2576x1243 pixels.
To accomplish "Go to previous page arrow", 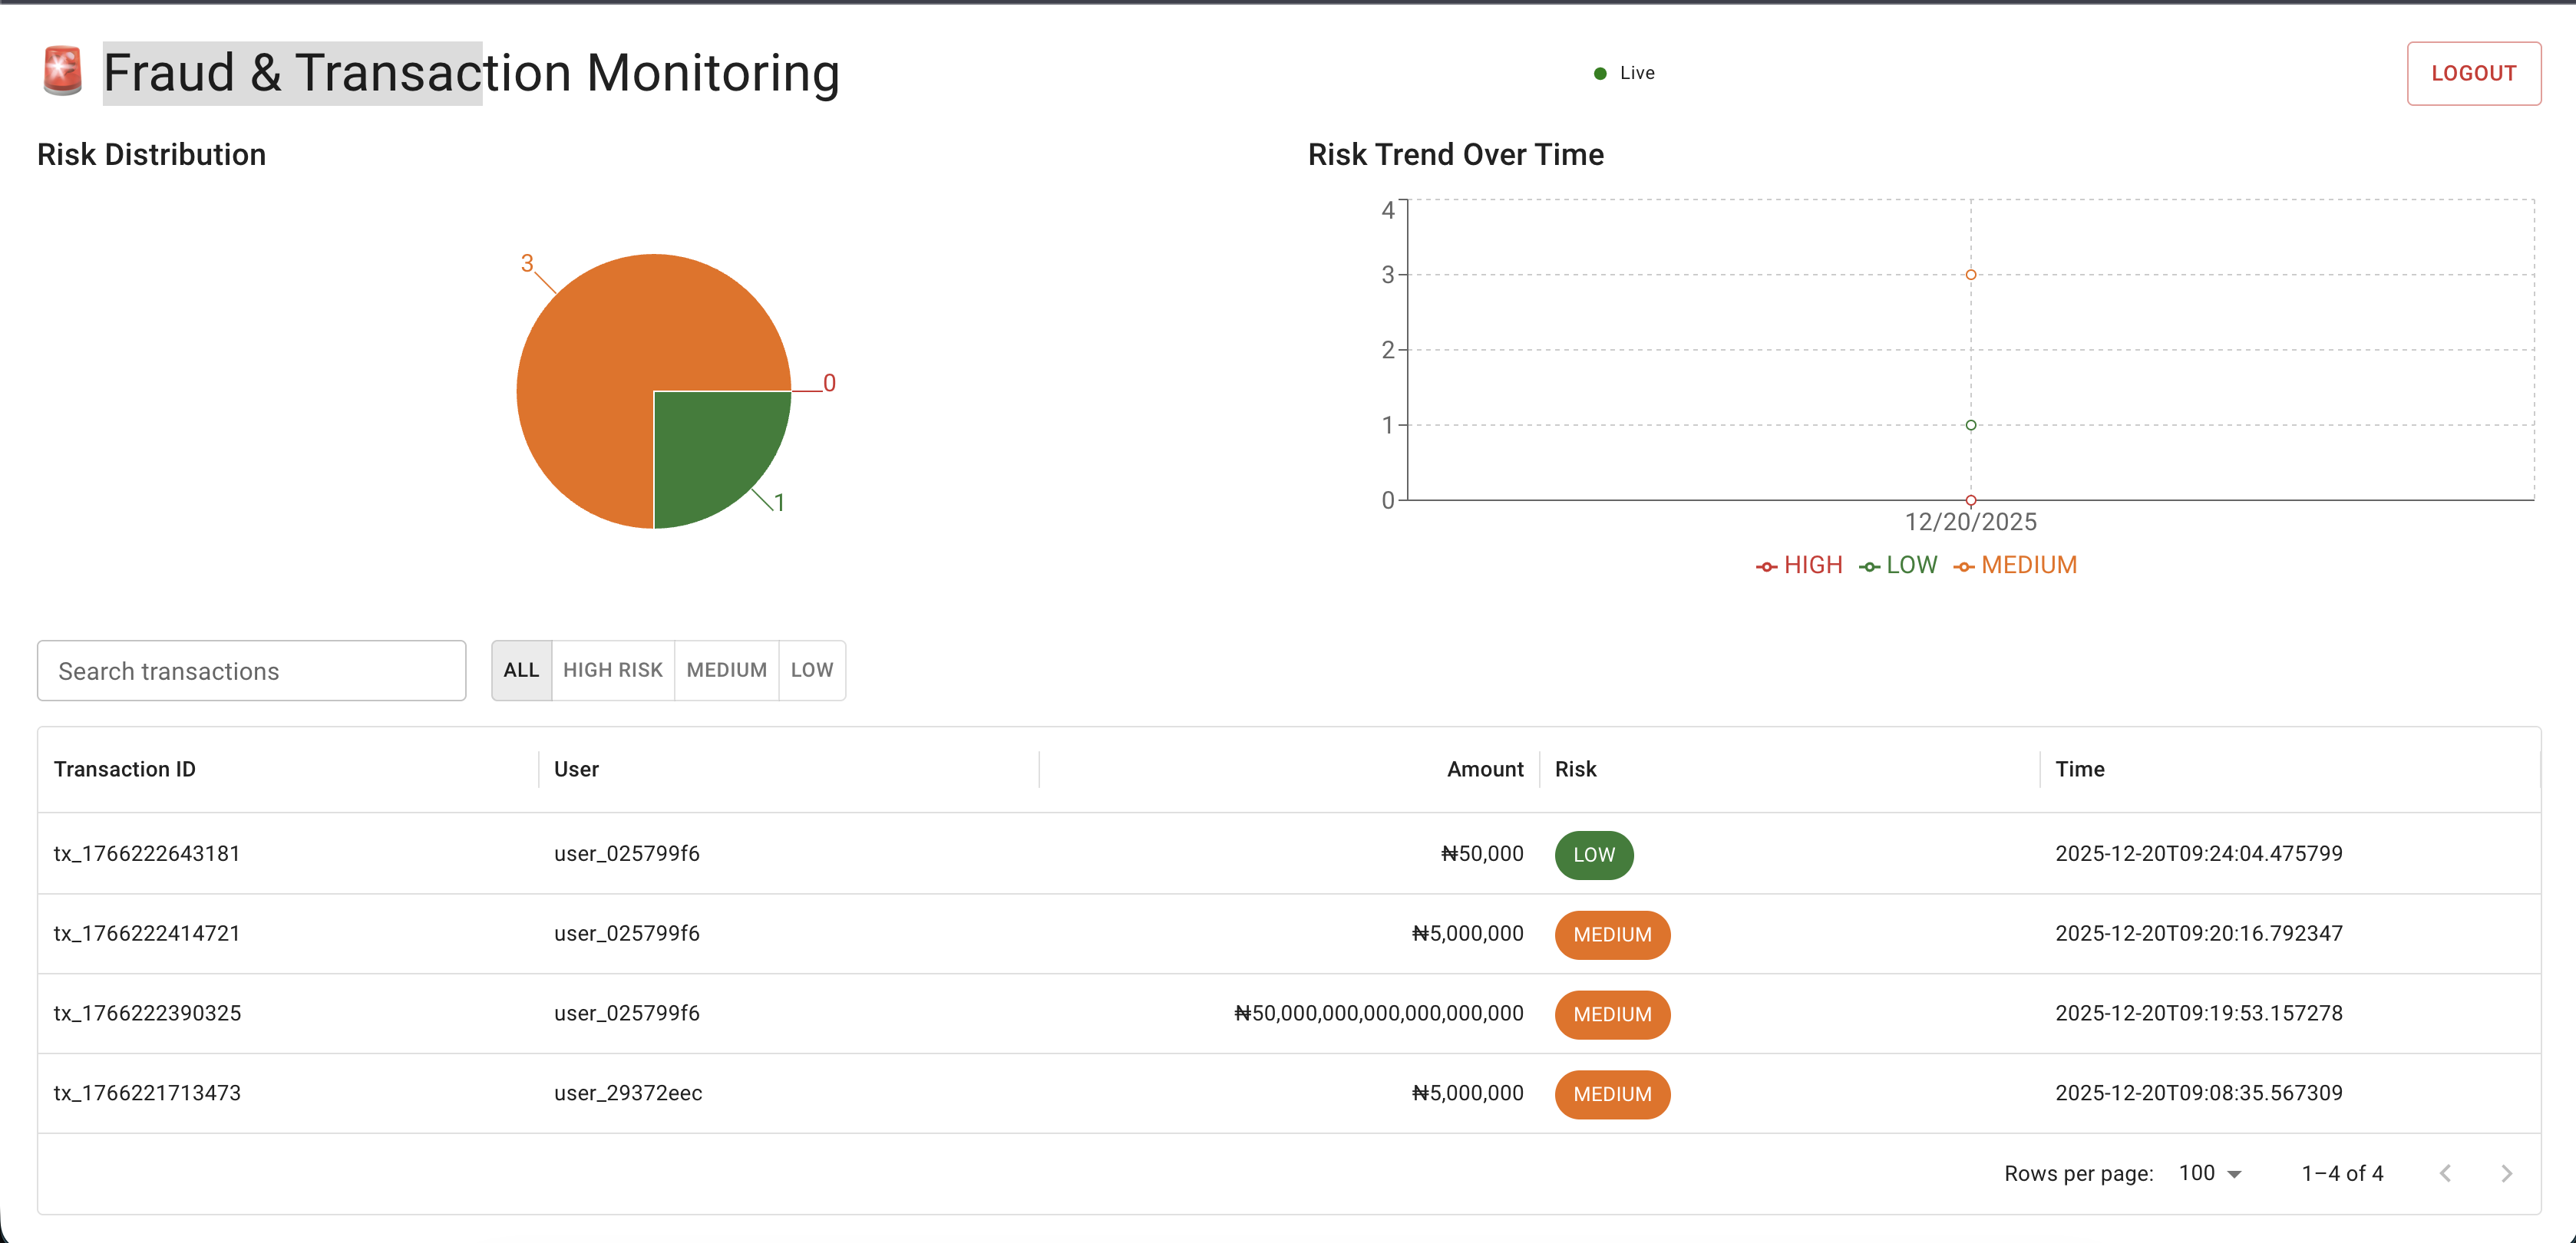I will pos(2445,1173).
